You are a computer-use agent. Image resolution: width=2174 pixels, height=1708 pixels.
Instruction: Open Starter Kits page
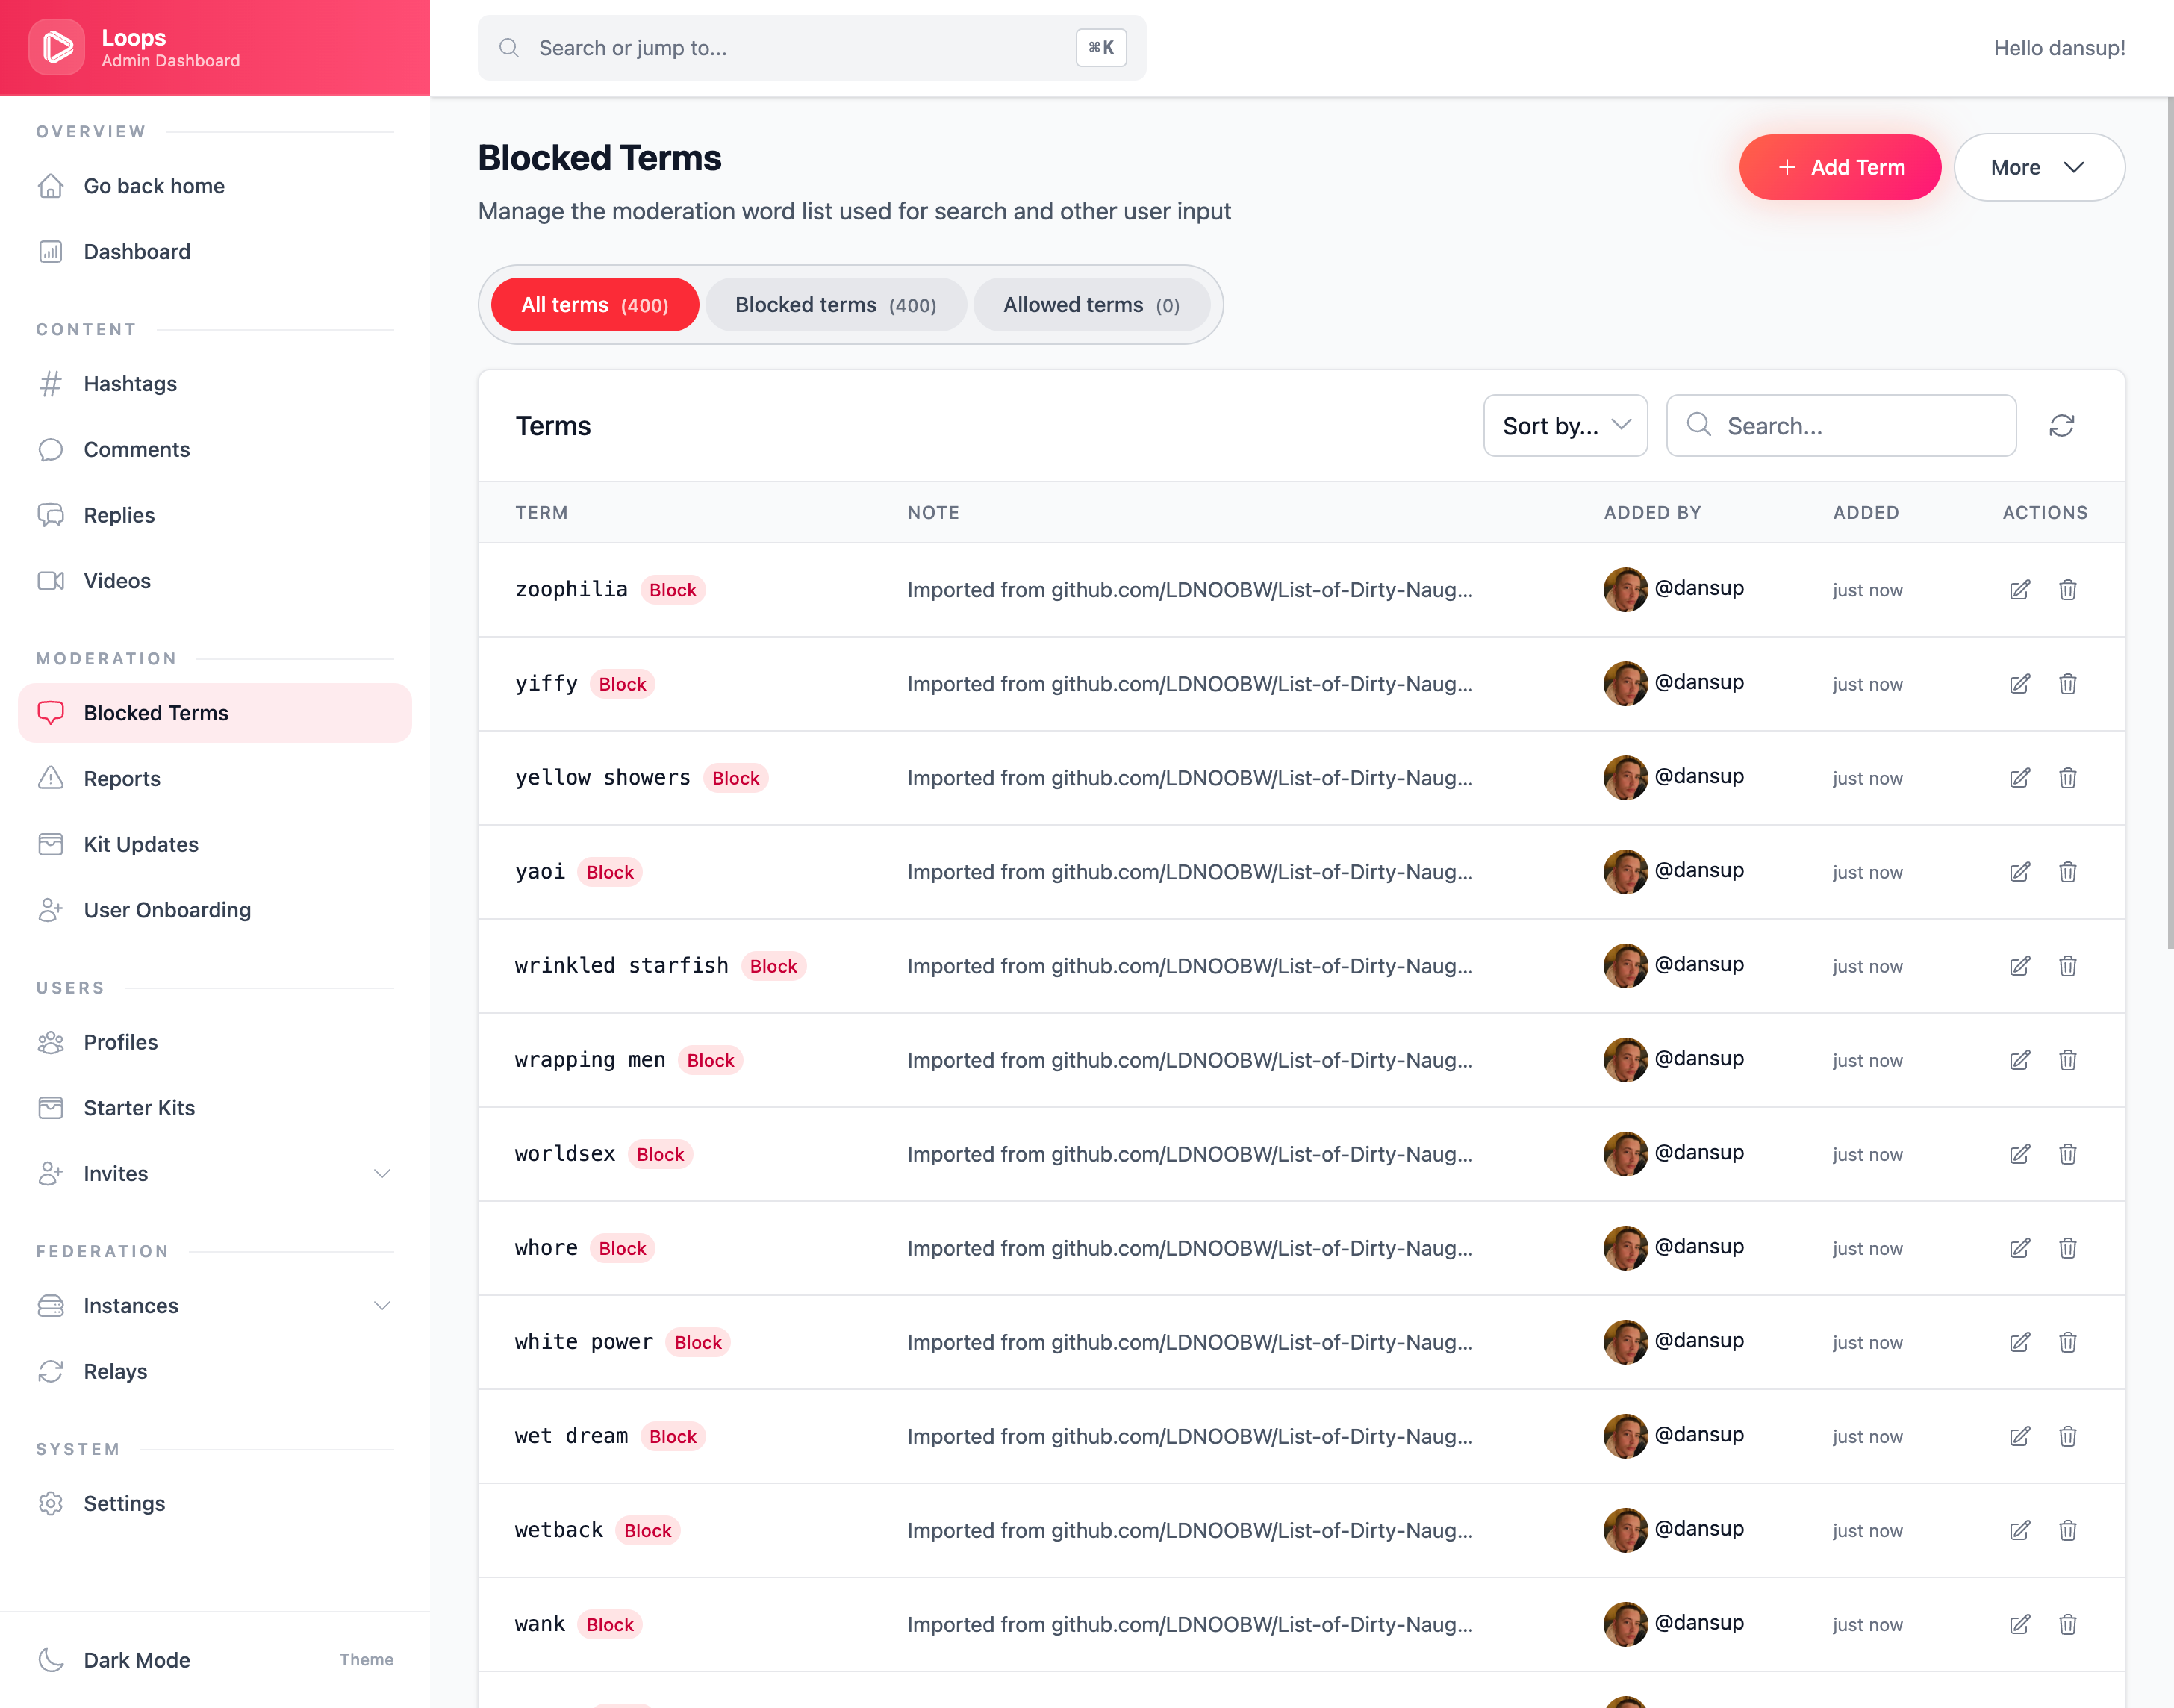tap(215, 1108)
